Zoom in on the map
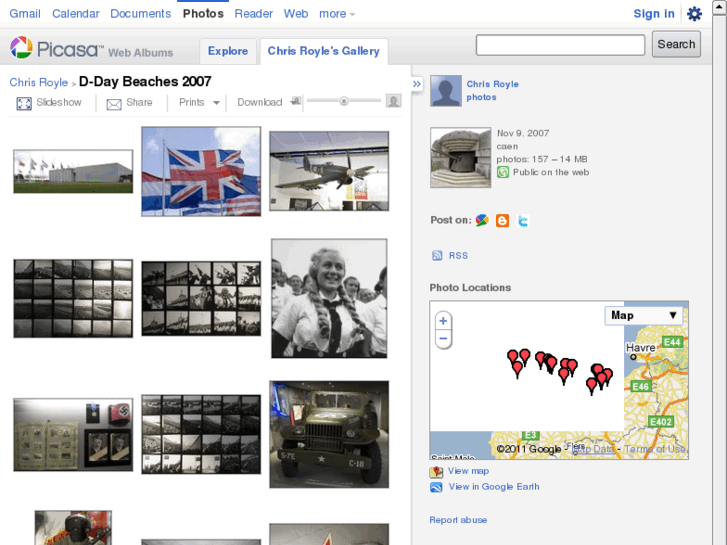Image resolution: width=727 pixels, height=545 pixels. pos(443,321)
